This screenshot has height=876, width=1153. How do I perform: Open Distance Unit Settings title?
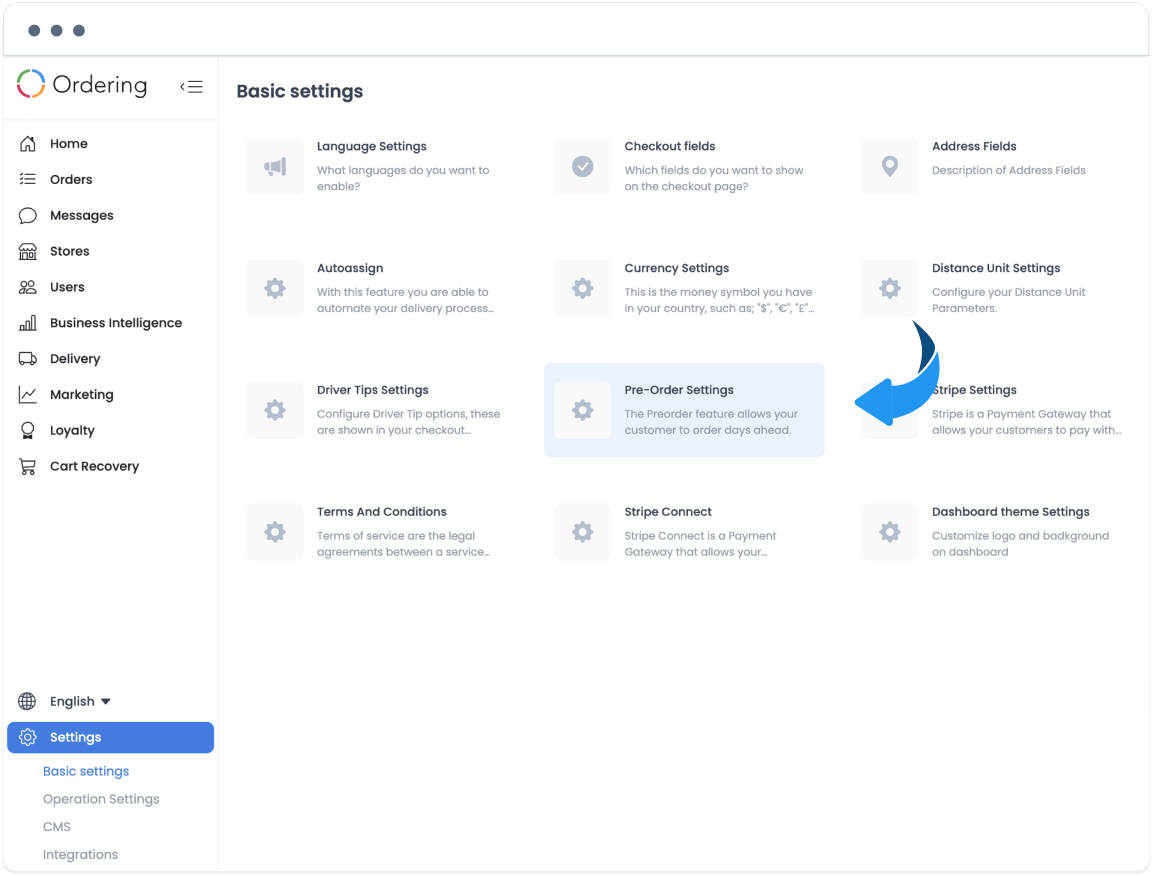click(996, 268)
